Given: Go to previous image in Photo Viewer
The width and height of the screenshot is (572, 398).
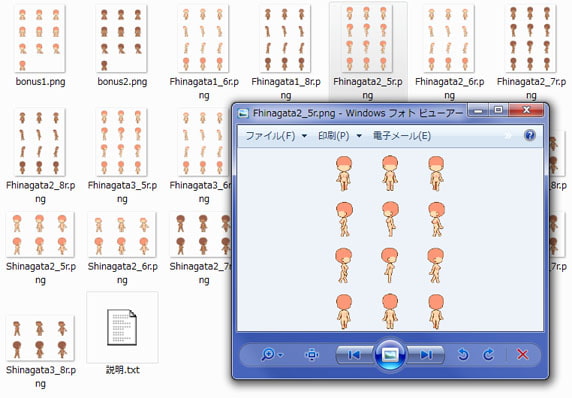Looking at the screenshot, I should point(354,355).
